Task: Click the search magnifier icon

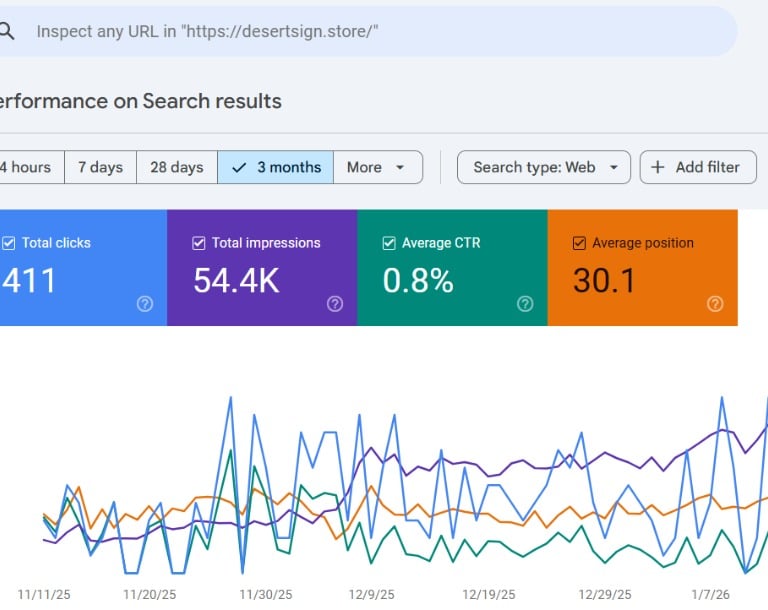Action: point(7,30)
